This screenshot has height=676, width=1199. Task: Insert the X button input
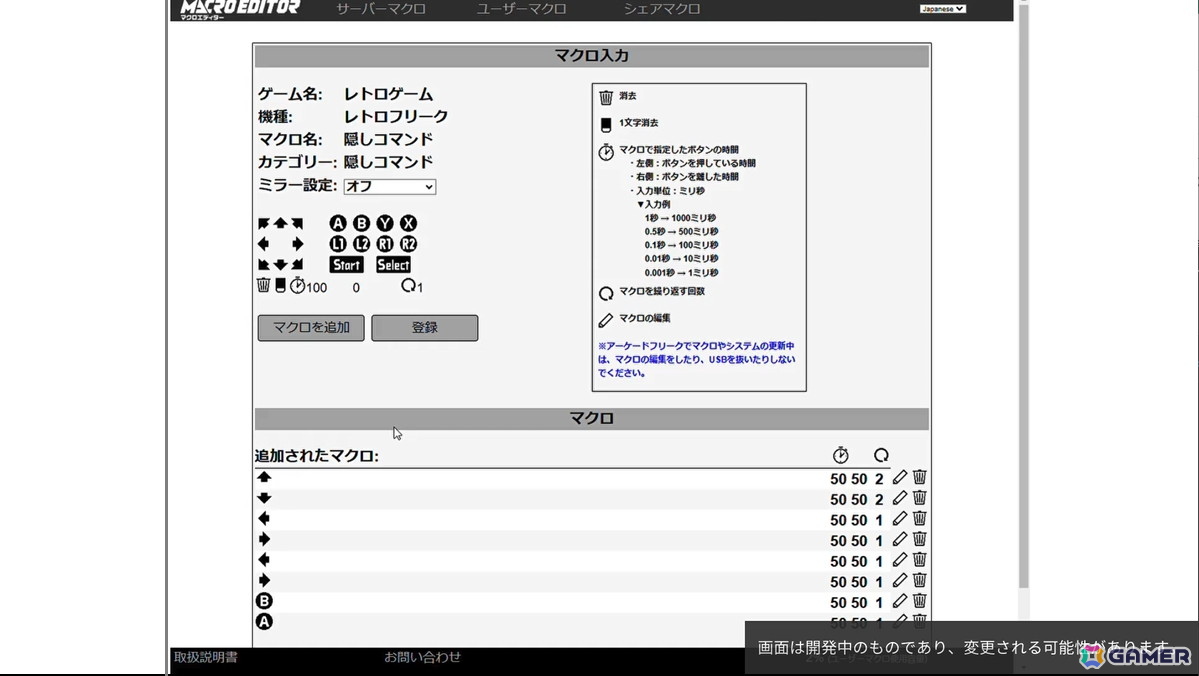408,223
